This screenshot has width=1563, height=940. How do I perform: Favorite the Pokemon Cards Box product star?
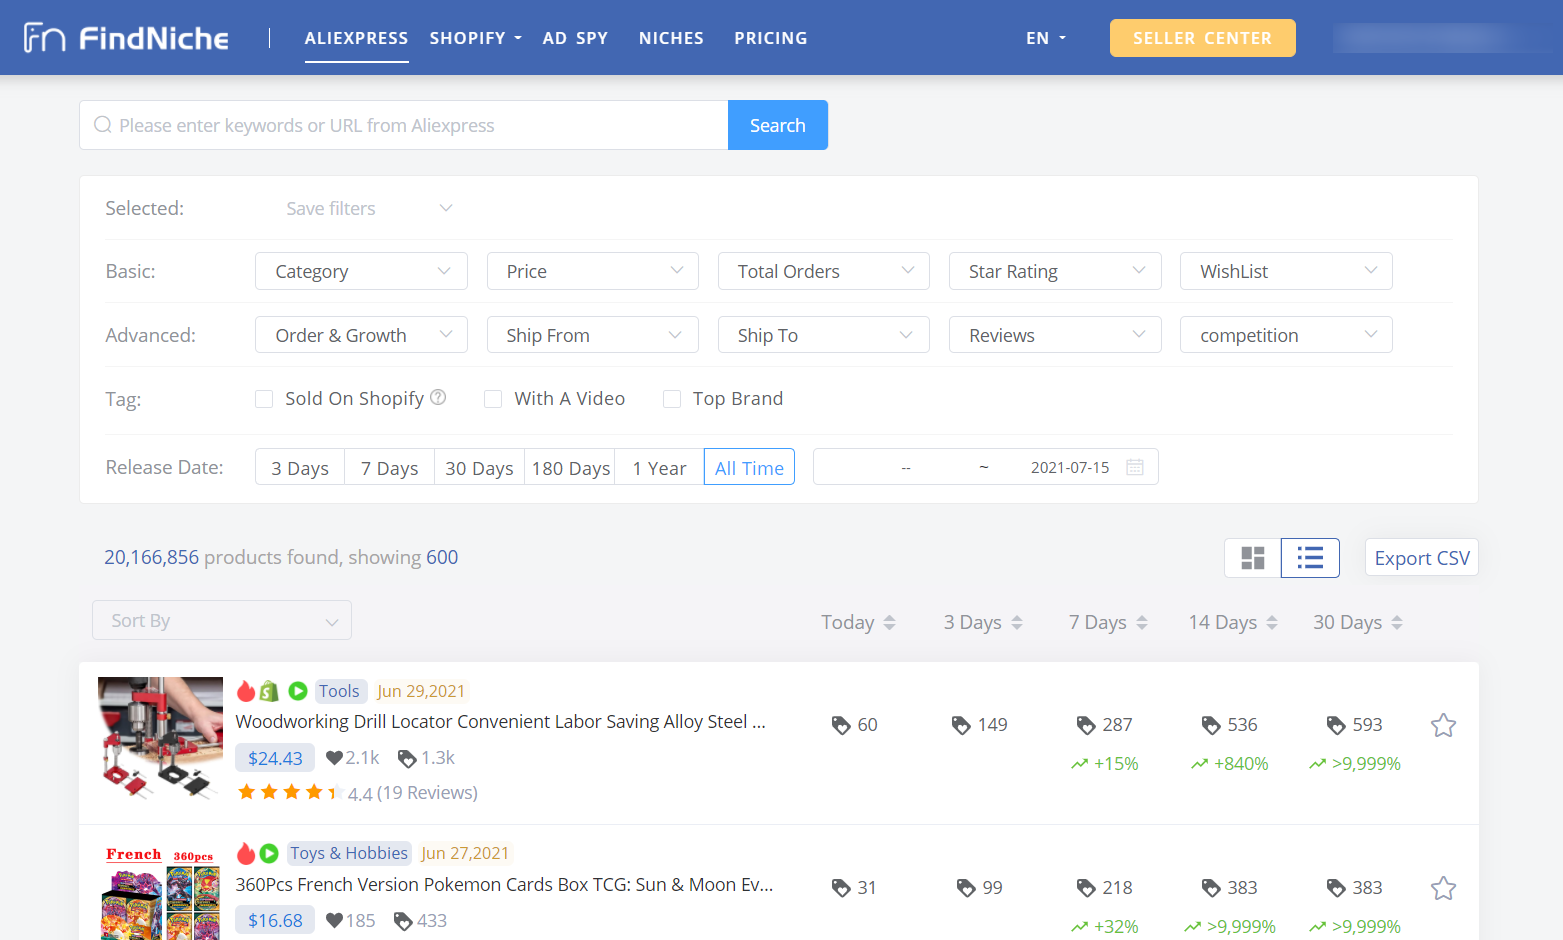tap(1443, 888)
